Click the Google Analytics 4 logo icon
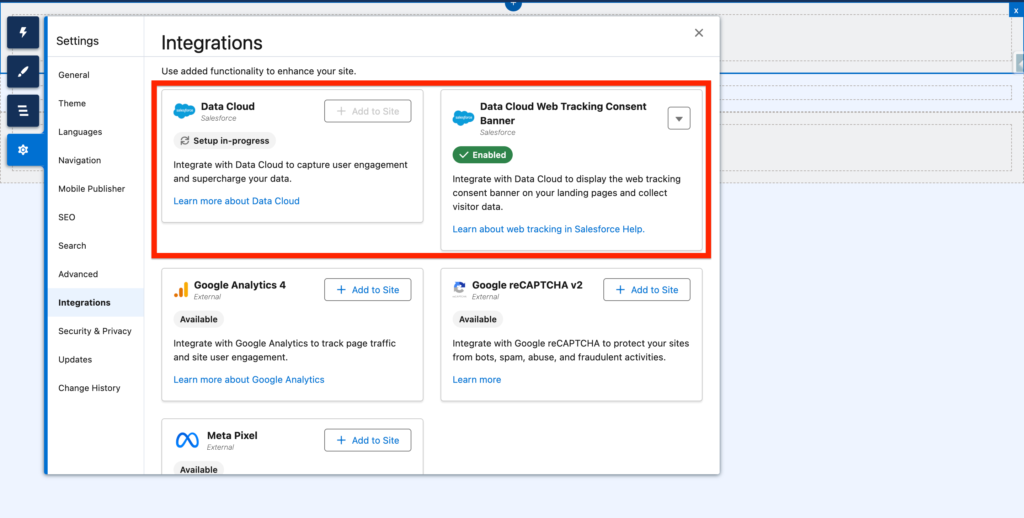Screen dimensions: 1024x518 pyautogui.click(x=181, y=290)
